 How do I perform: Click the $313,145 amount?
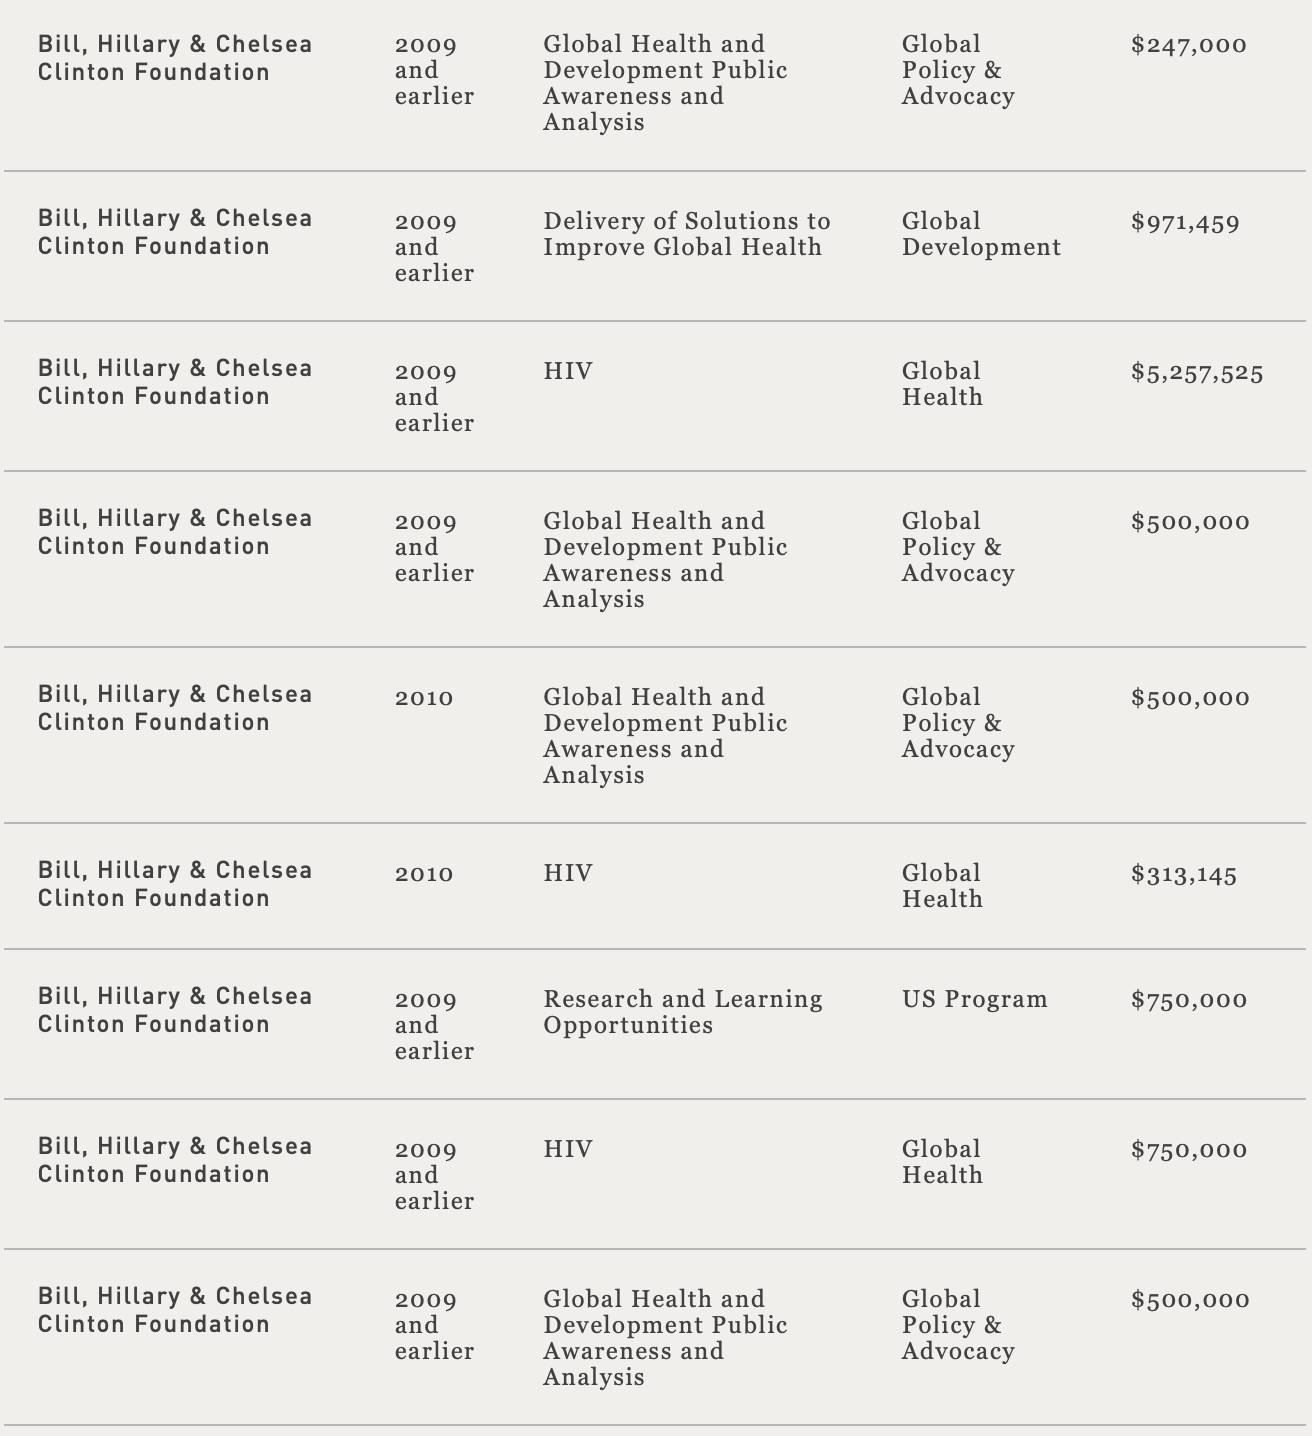point(1184,875)
